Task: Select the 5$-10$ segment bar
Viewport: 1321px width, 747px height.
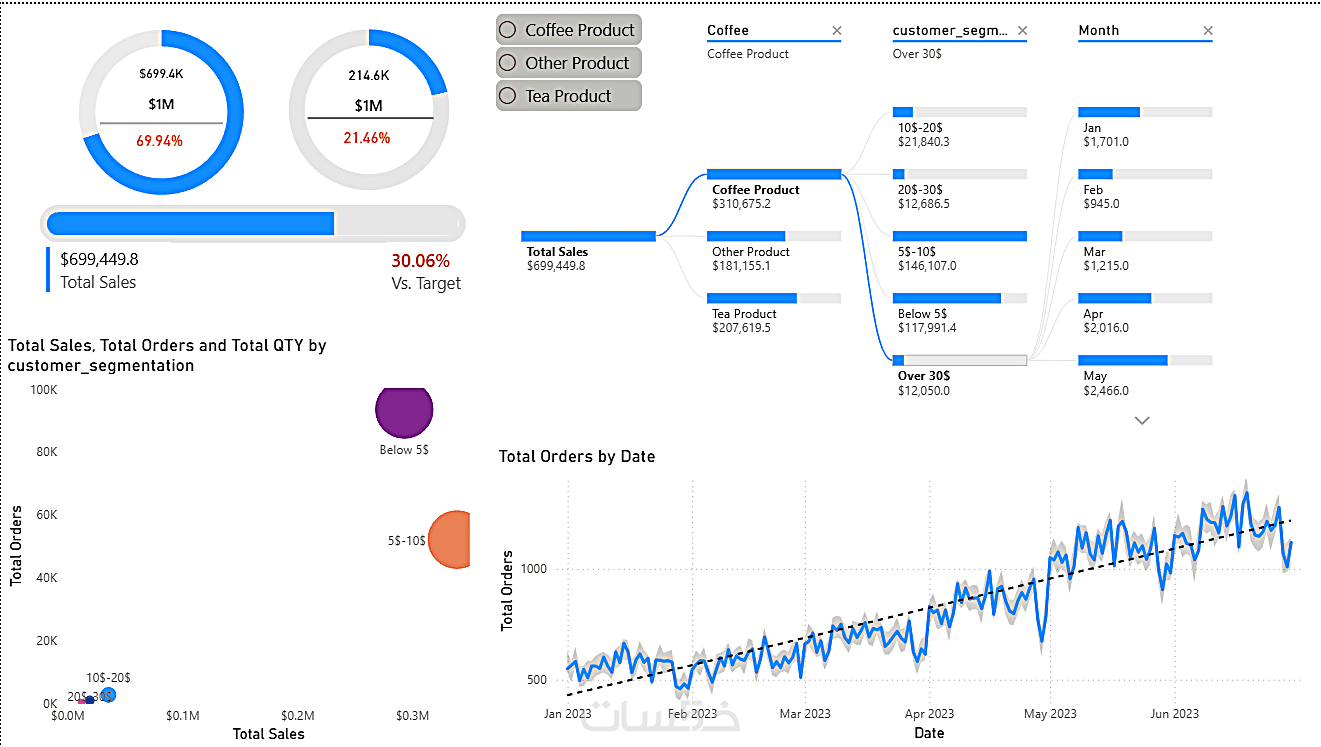Action: [959, 236]
